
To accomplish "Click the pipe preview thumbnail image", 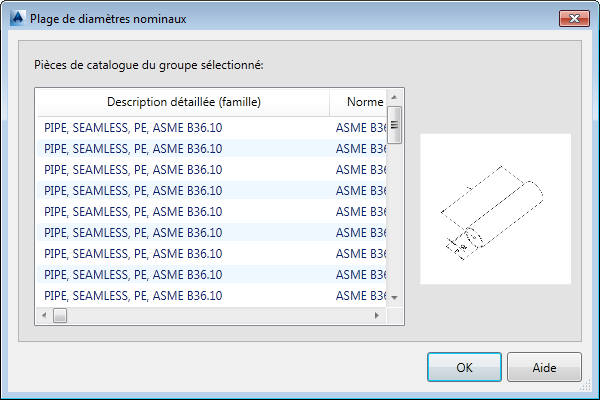I will (x=495, y=209).
